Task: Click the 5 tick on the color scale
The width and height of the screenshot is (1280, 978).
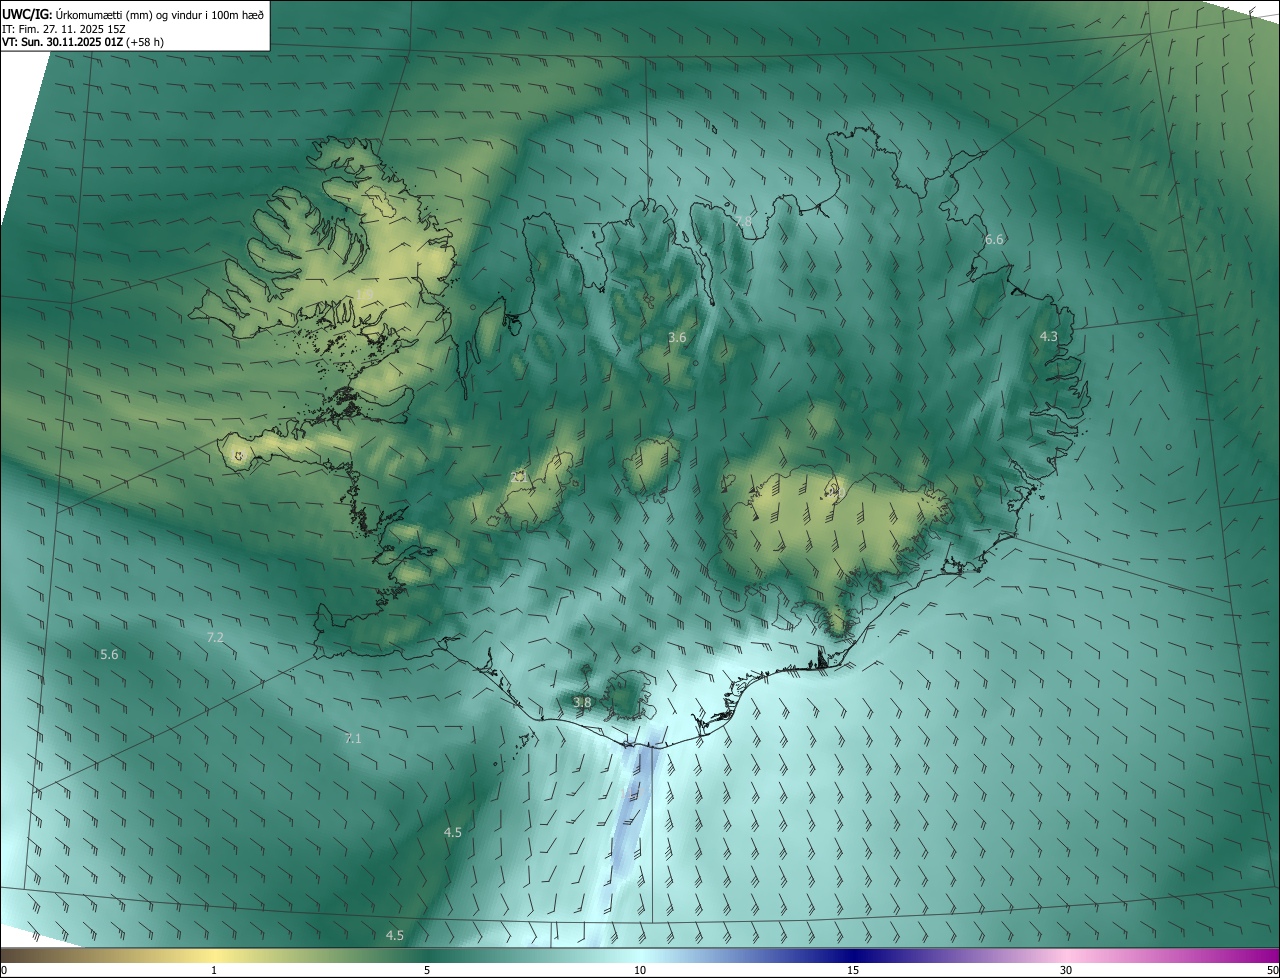Action: (x=427, y=970)
